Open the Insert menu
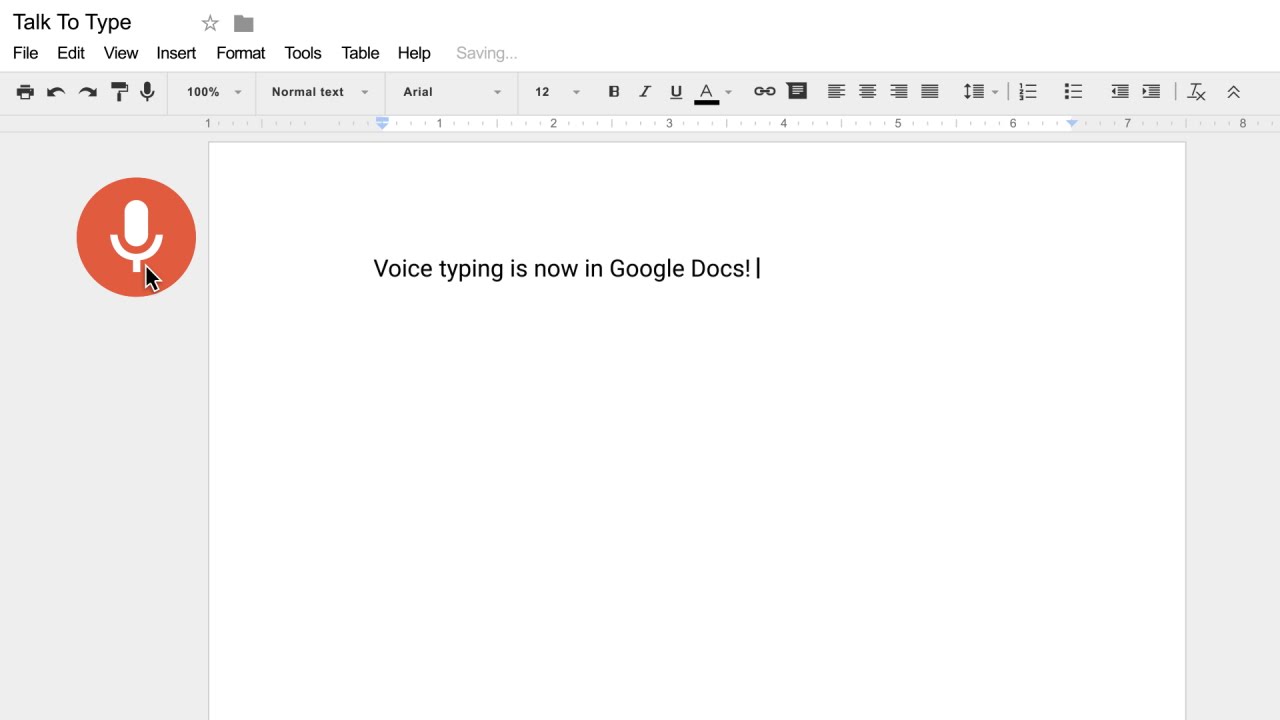1280x720 pixels. click(176, 53)
